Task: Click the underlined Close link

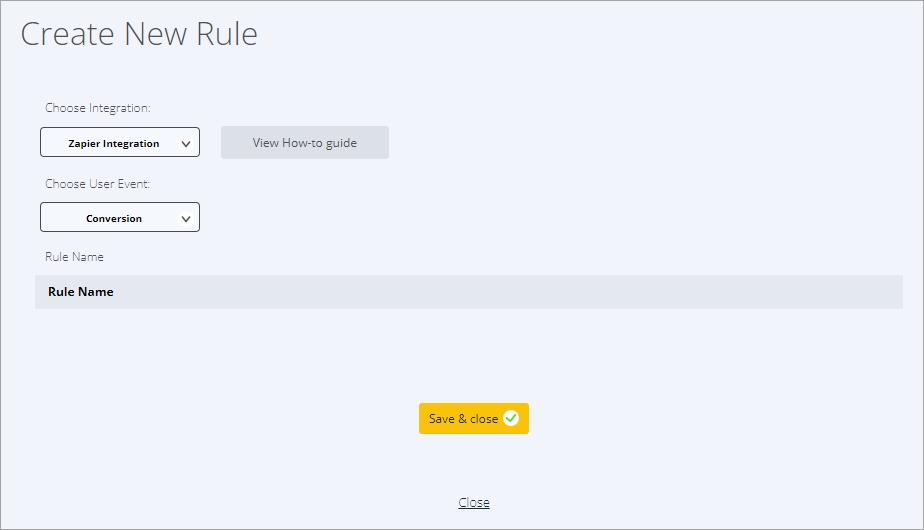Action: (x=474, y=502)
